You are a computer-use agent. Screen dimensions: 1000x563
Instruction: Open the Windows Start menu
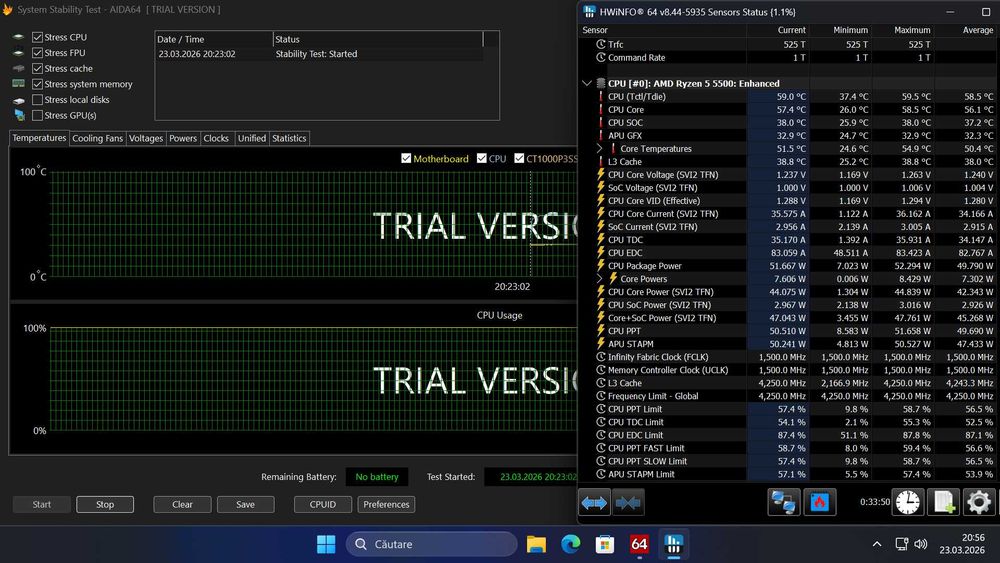[326, 544]
